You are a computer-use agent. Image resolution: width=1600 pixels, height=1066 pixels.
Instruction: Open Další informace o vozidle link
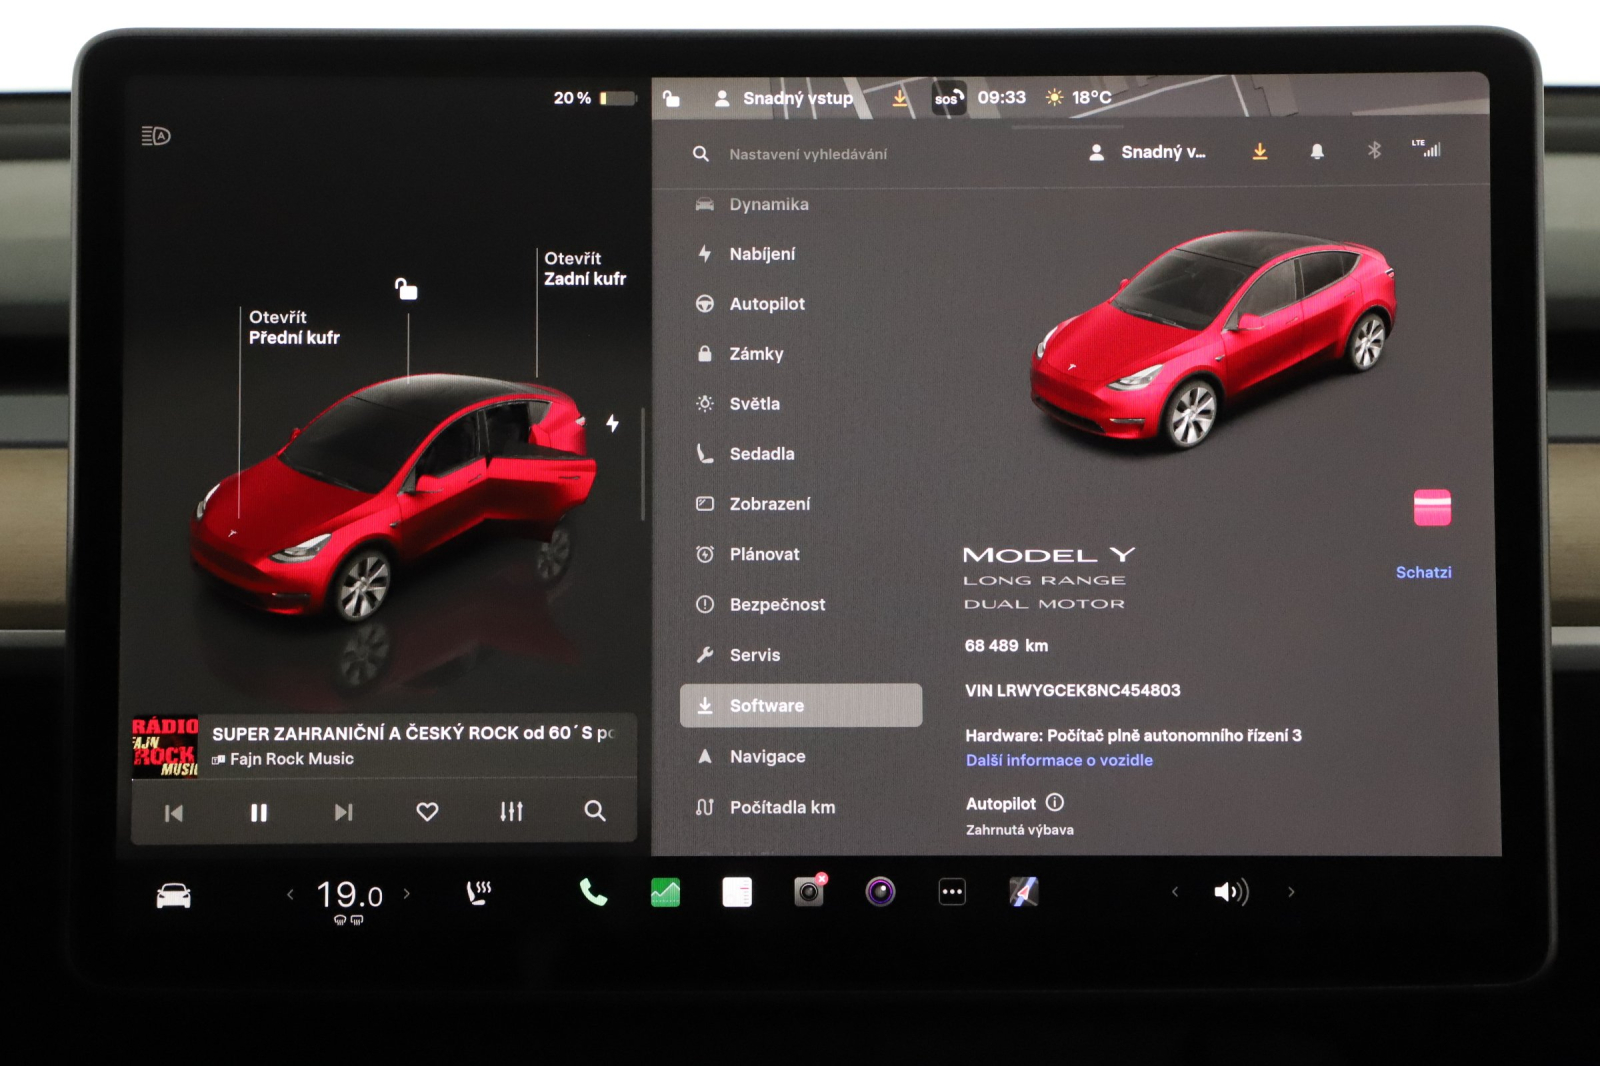pyautogui.click(x=1058, y=759)
